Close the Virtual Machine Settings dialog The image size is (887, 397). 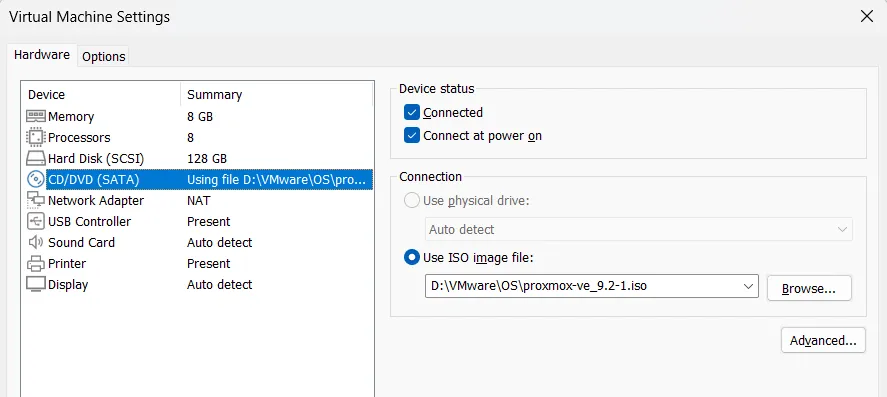coord(866,16)
